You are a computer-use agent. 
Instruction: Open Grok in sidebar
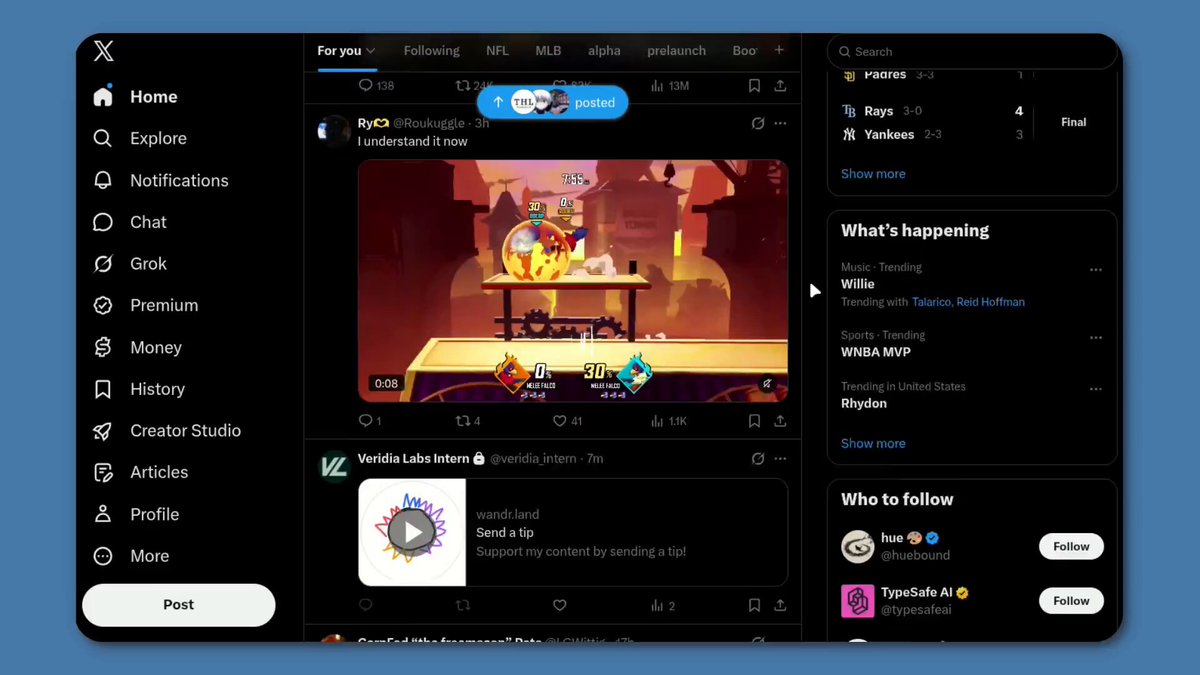coord(129,264)
